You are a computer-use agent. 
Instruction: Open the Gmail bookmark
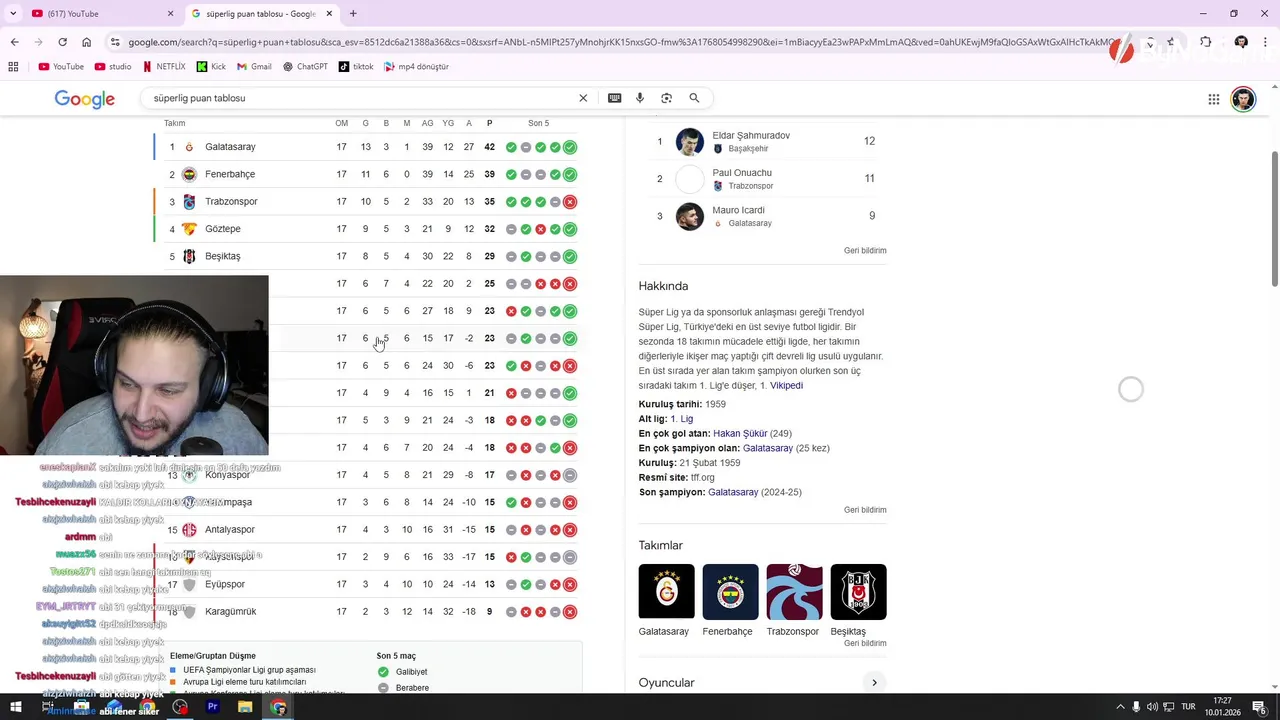pyautogui.click(x=254, y=67)
